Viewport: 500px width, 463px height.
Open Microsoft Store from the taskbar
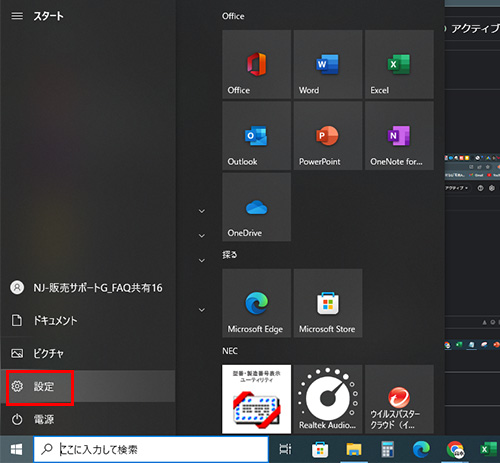[320, 449]
